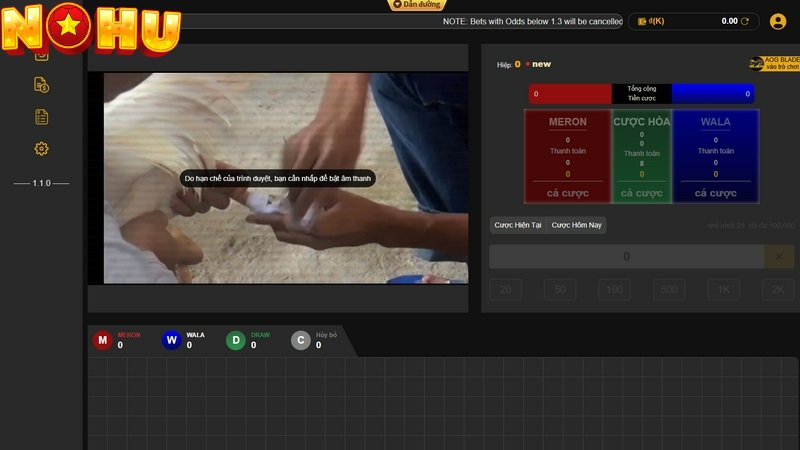Place bet on MERON cá cược
The image size is (800, 450).
[567, 193]
